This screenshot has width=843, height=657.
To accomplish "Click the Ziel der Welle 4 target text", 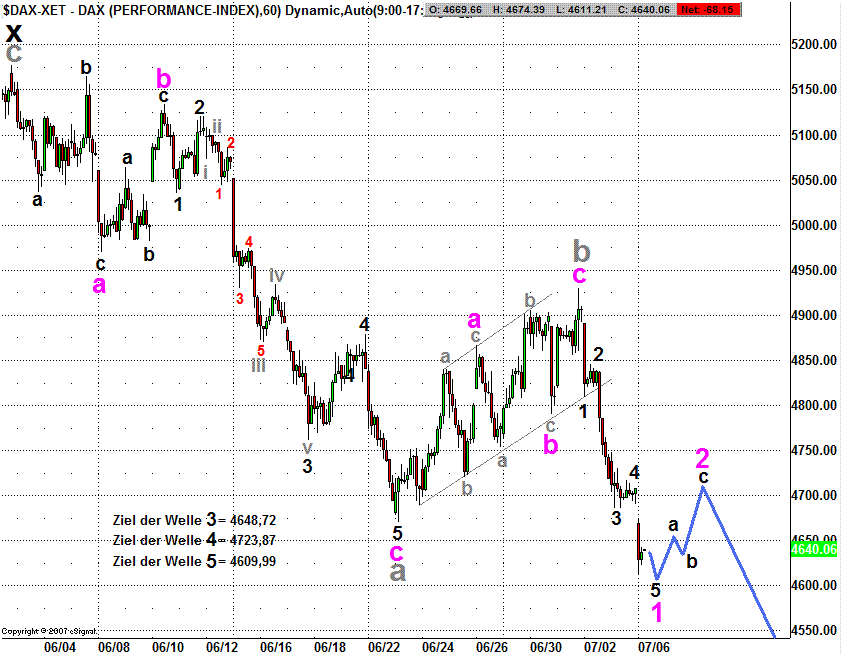I will point(194,540).
